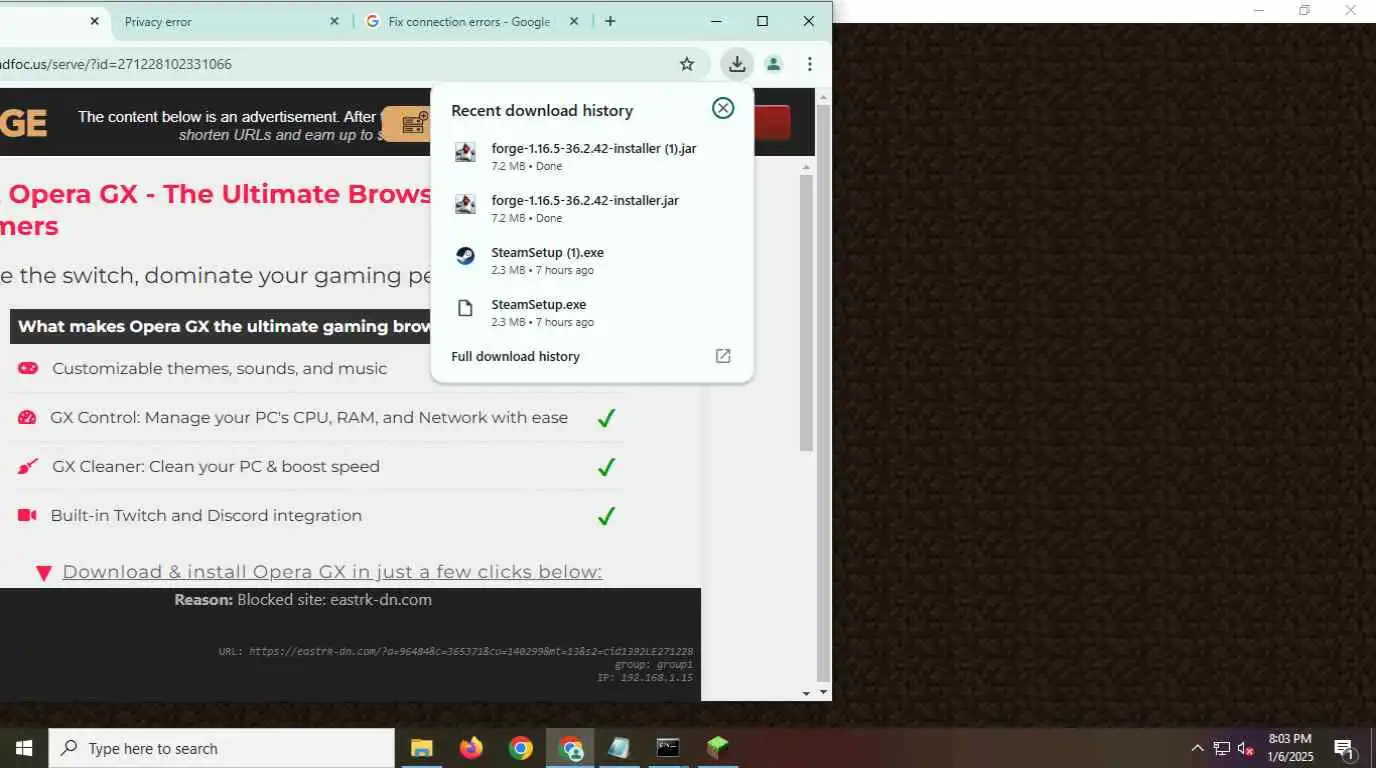Open the Chrome three-dot menu
The width and height of the screenshot is (1376, 768).
click(809, 64)
